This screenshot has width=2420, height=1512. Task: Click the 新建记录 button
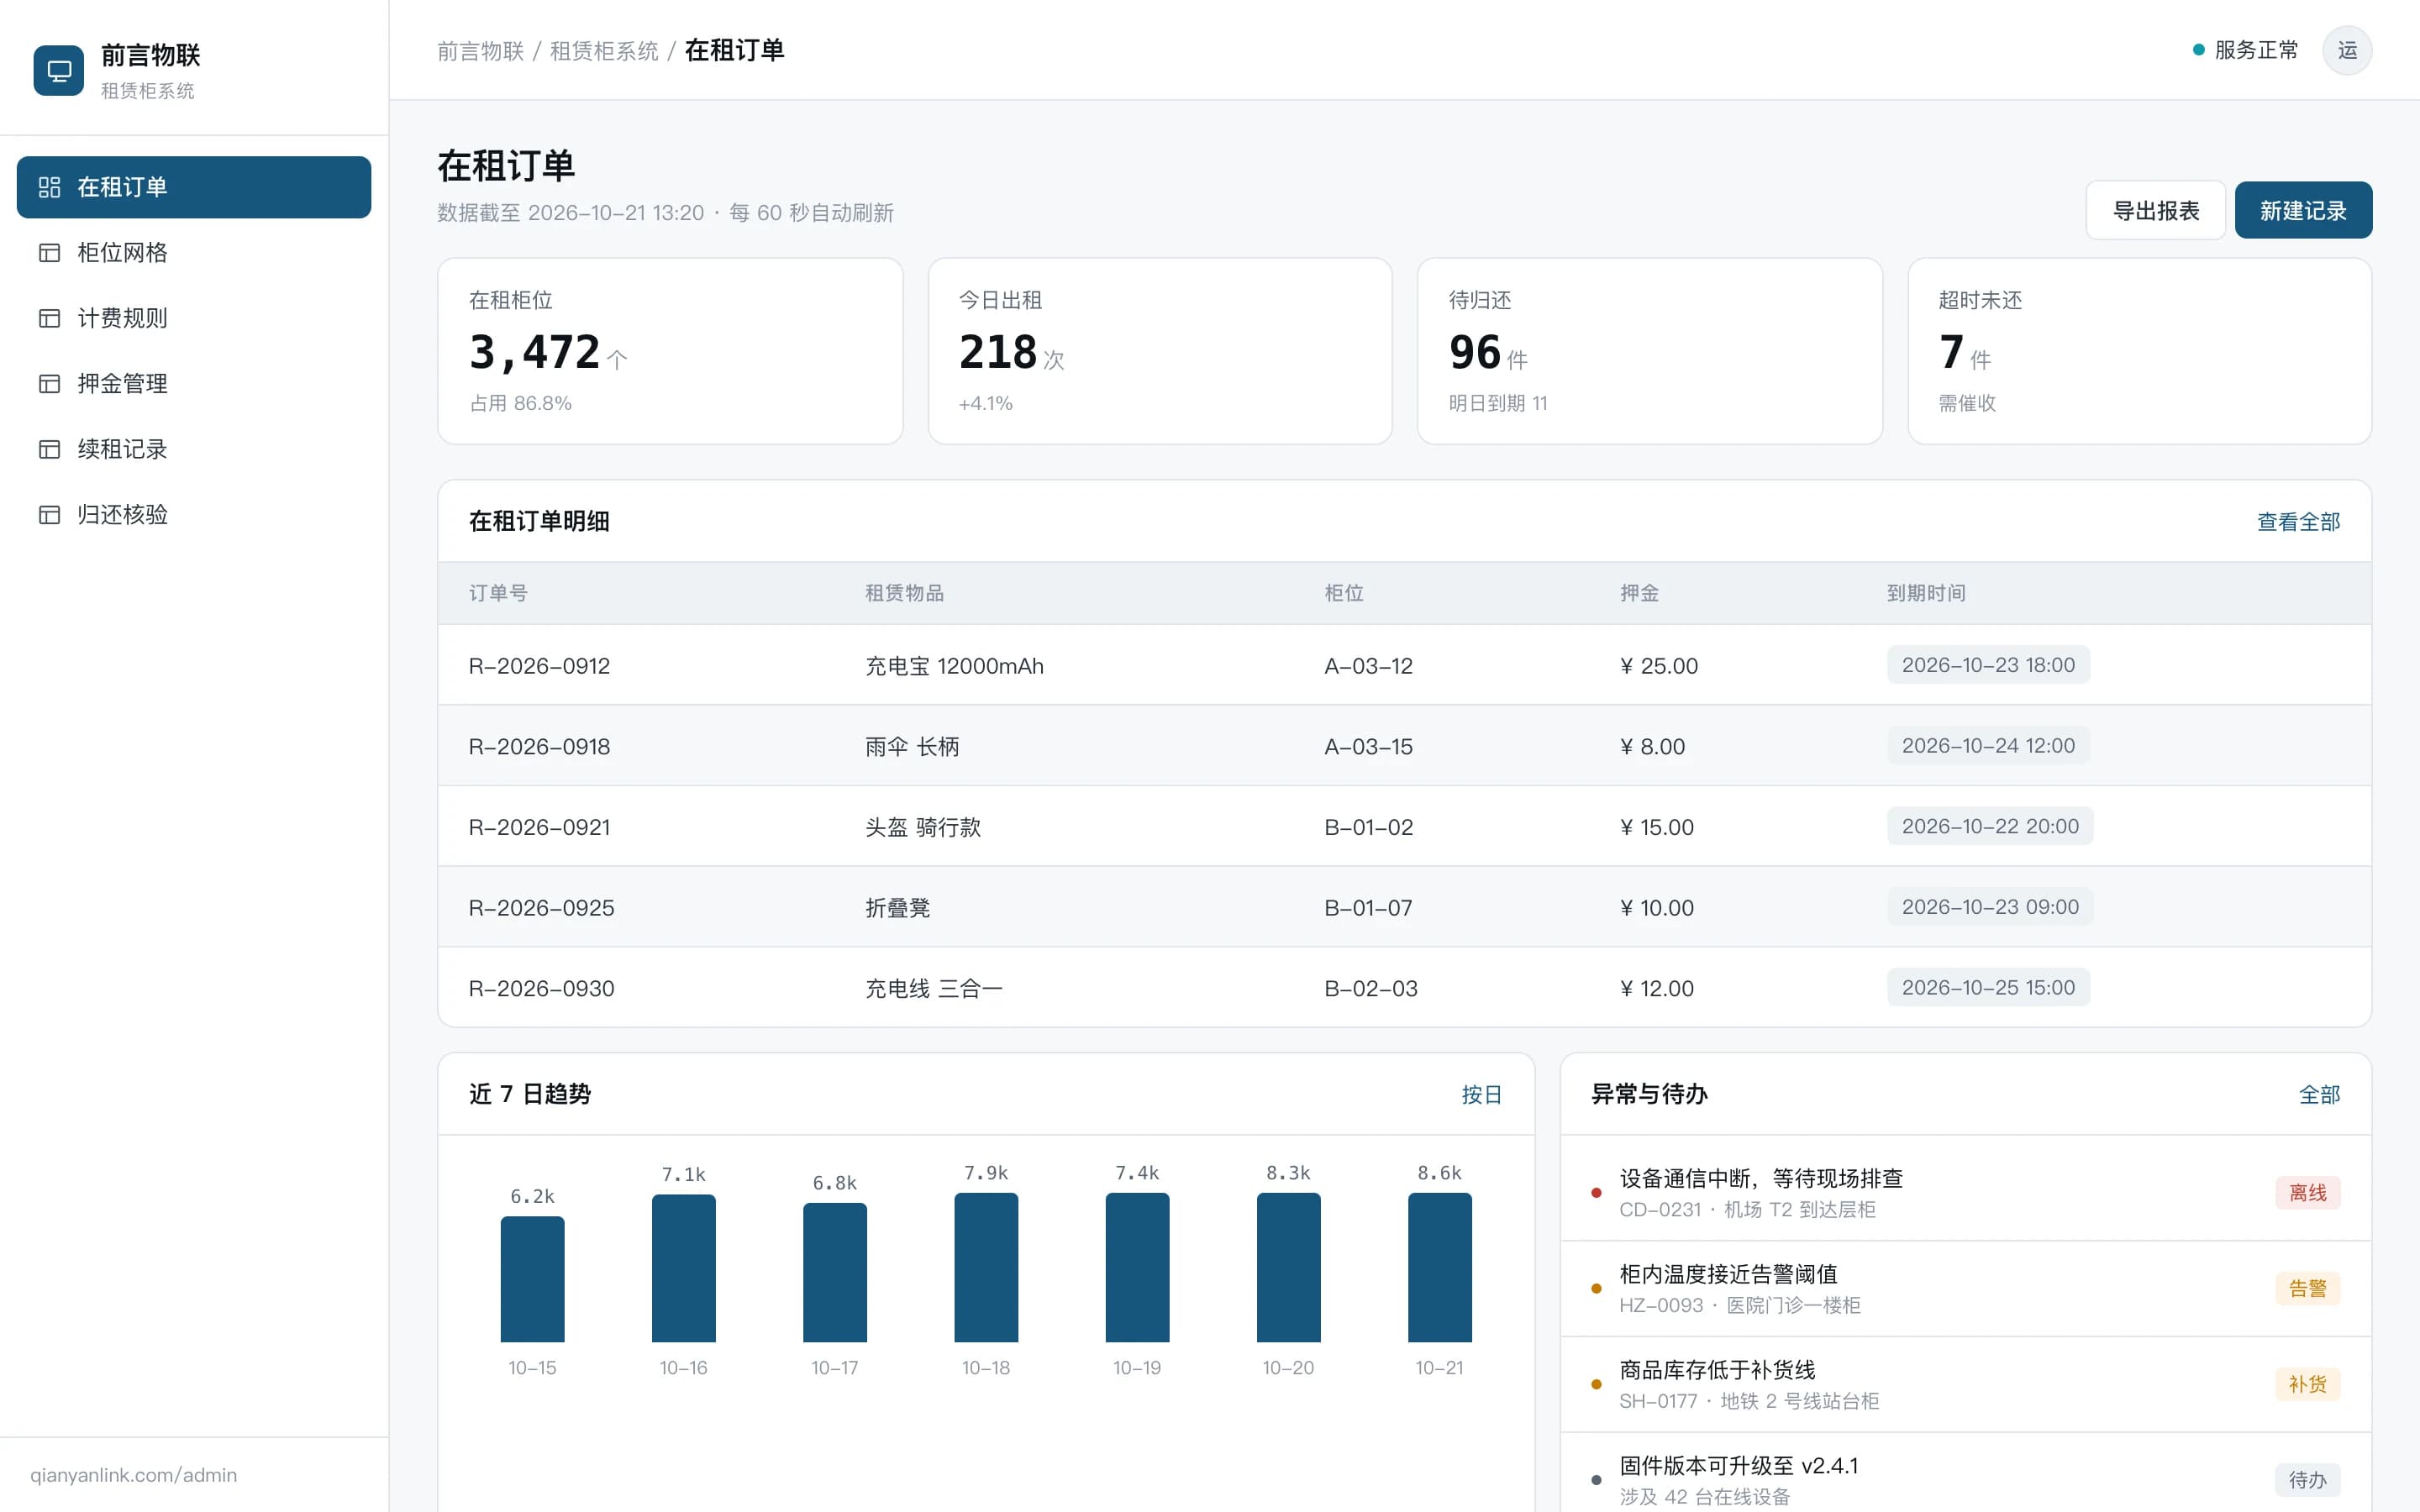[x=2303, y=210]
